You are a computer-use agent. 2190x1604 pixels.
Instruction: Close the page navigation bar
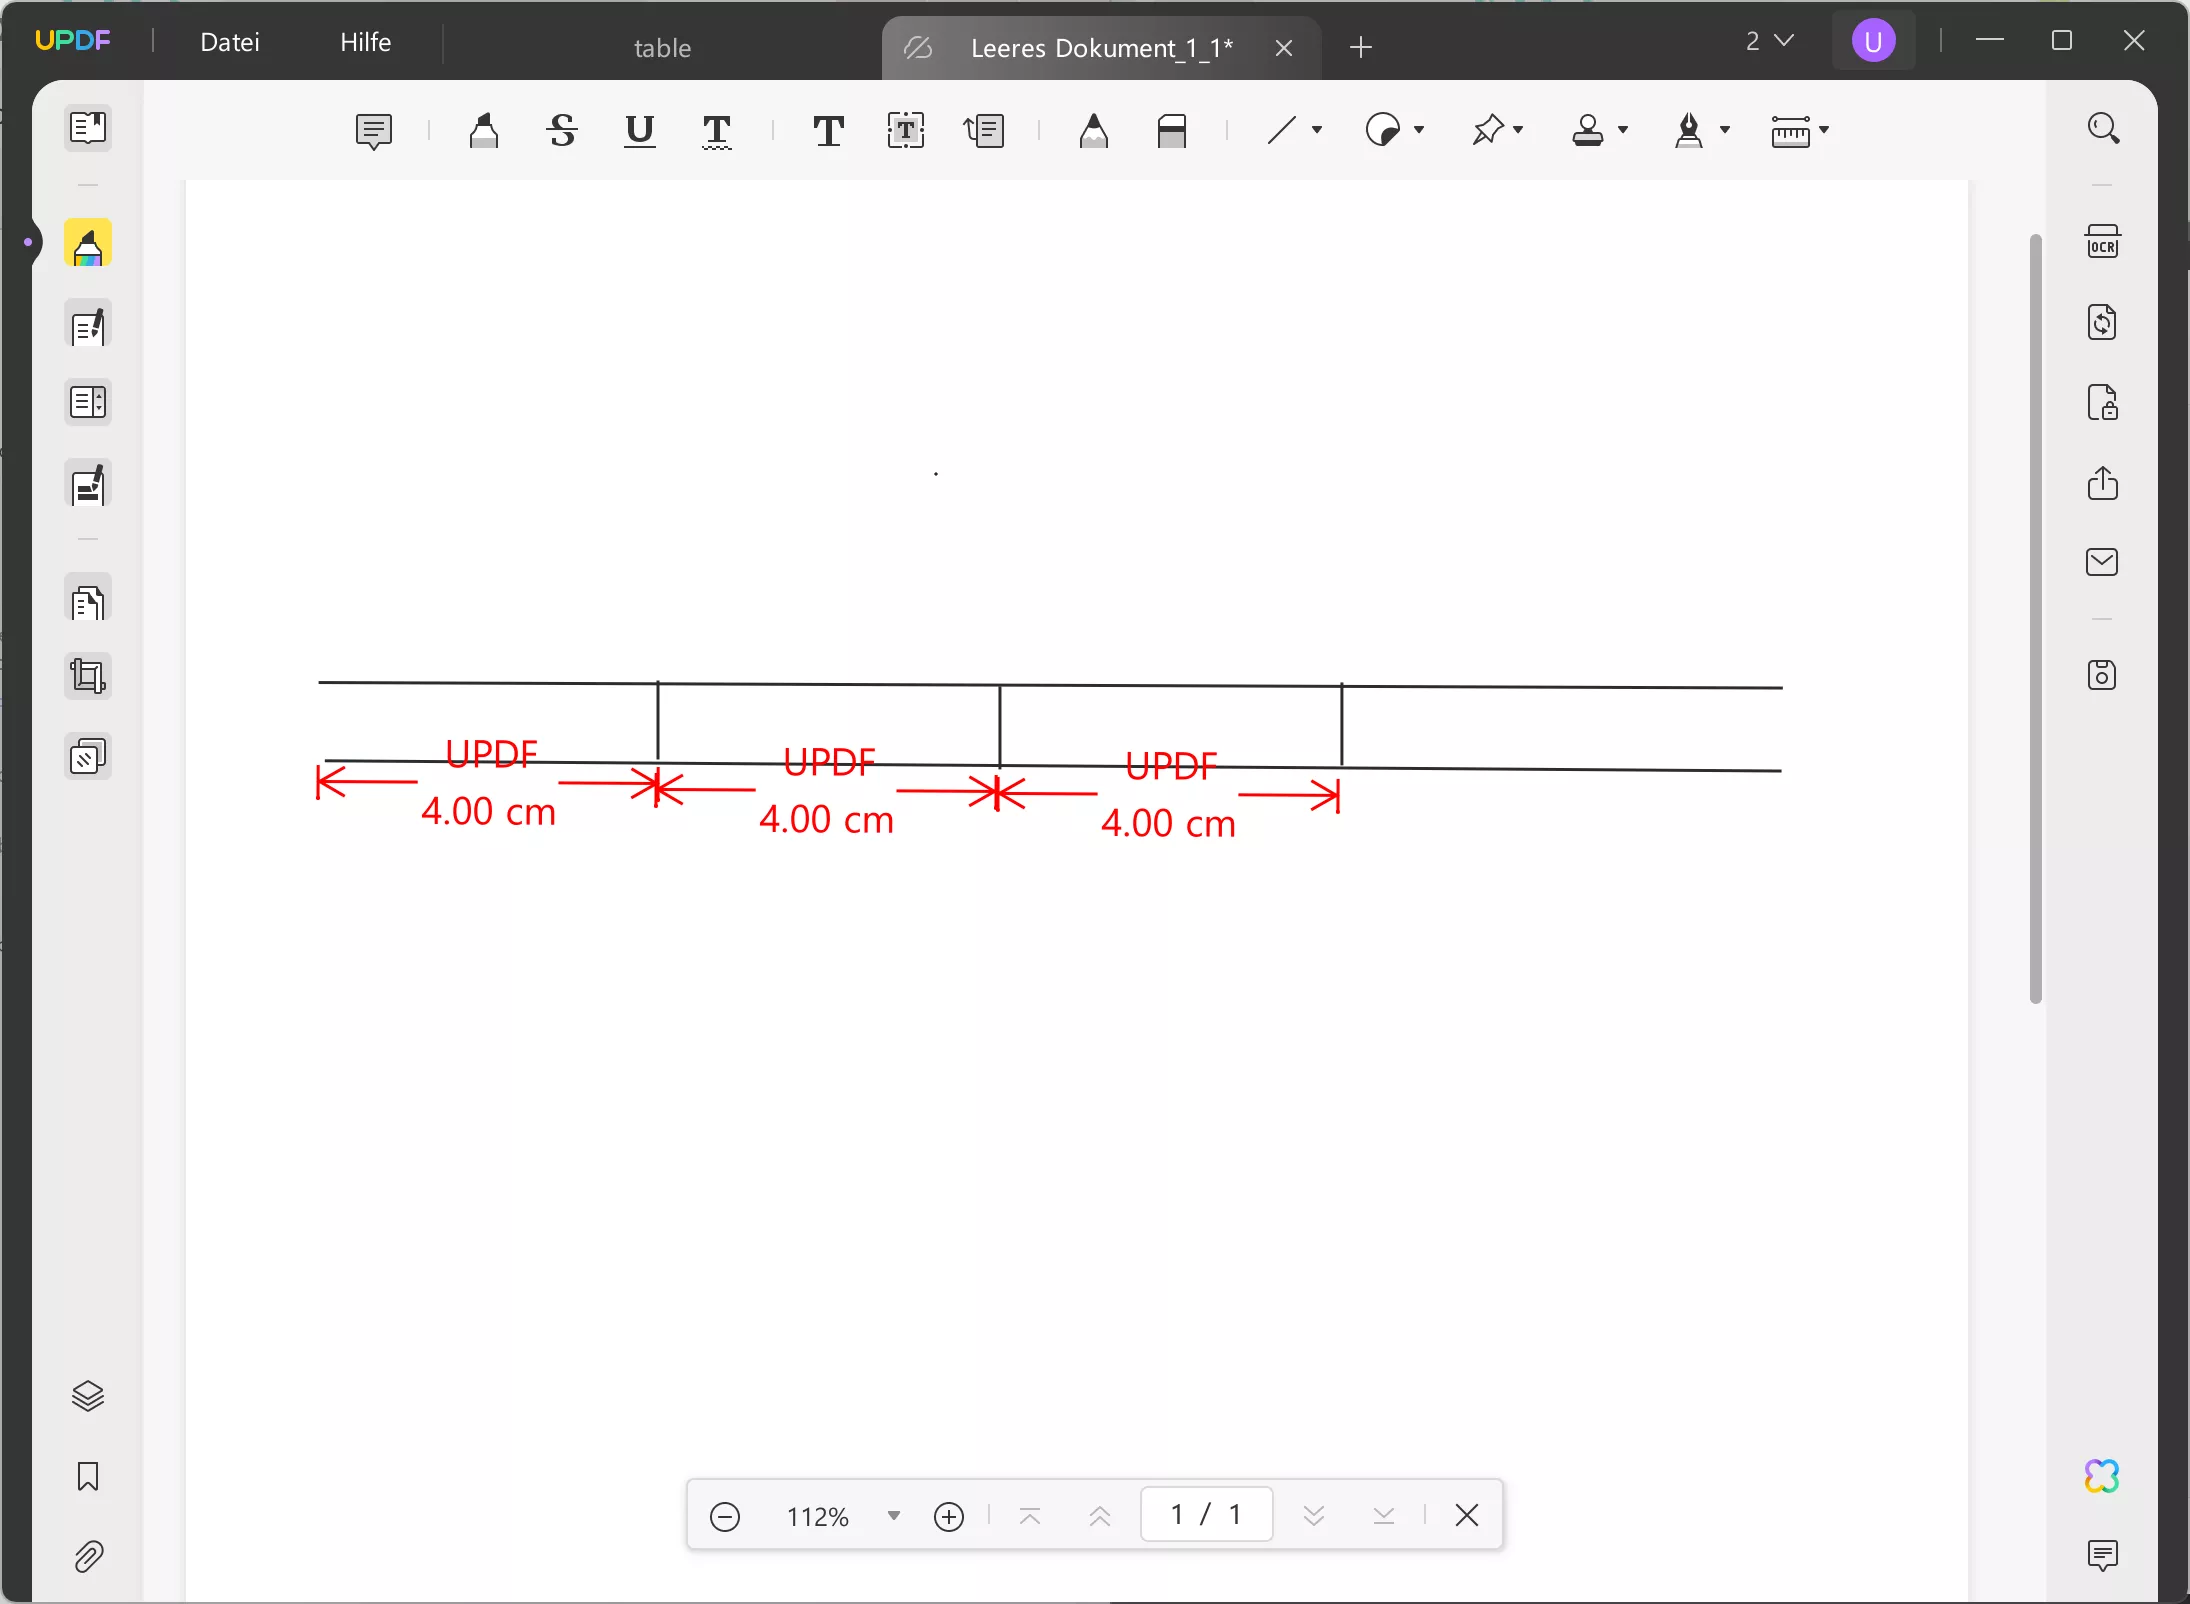(x=1467, y=1515)
